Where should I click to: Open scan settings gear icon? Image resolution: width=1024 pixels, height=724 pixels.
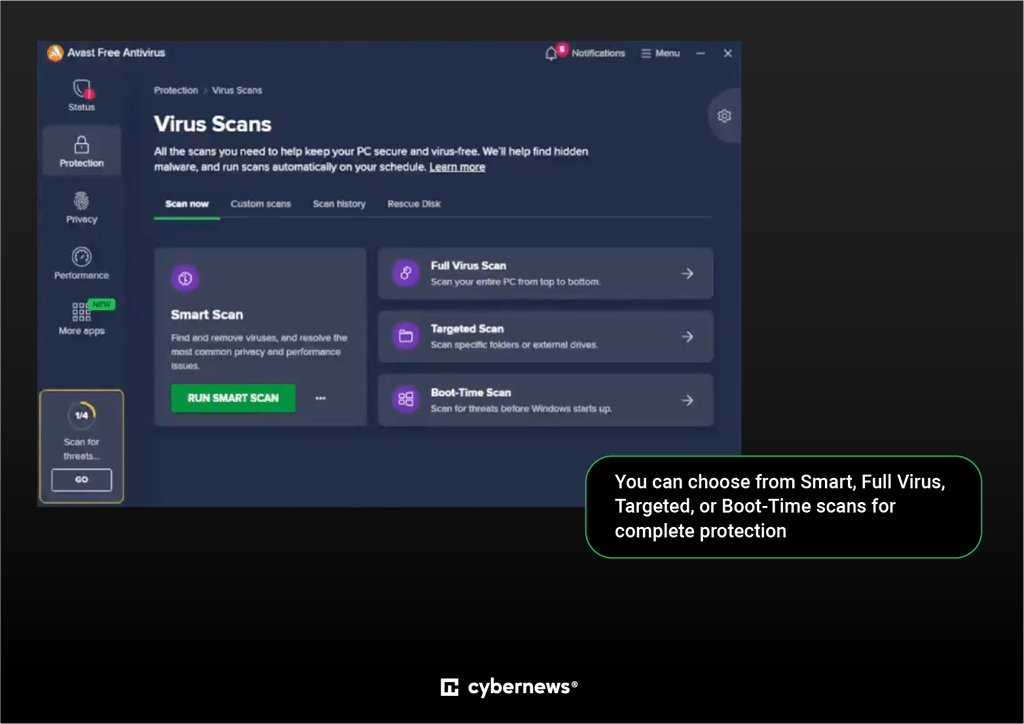point(724,116)
